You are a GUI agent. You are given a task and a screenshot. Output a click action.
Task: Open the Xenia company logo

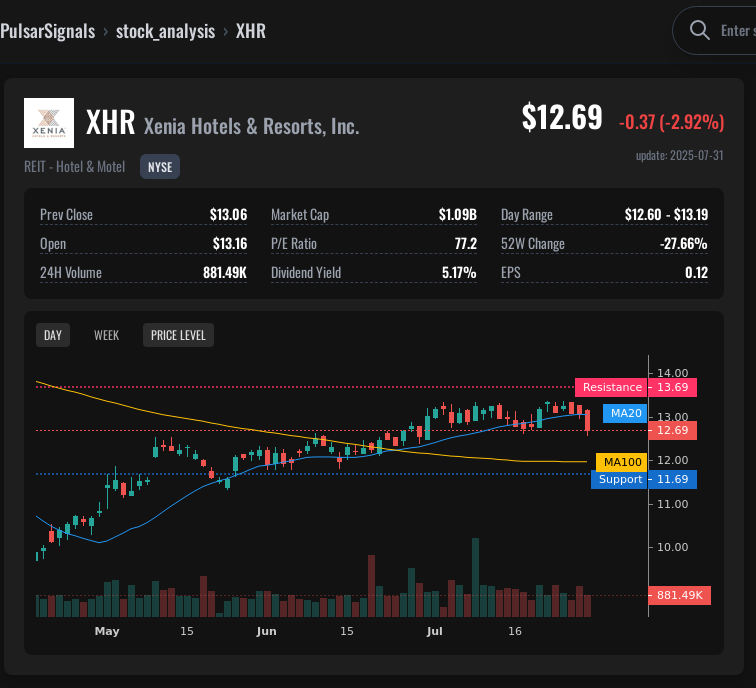[x=49, y=123]
